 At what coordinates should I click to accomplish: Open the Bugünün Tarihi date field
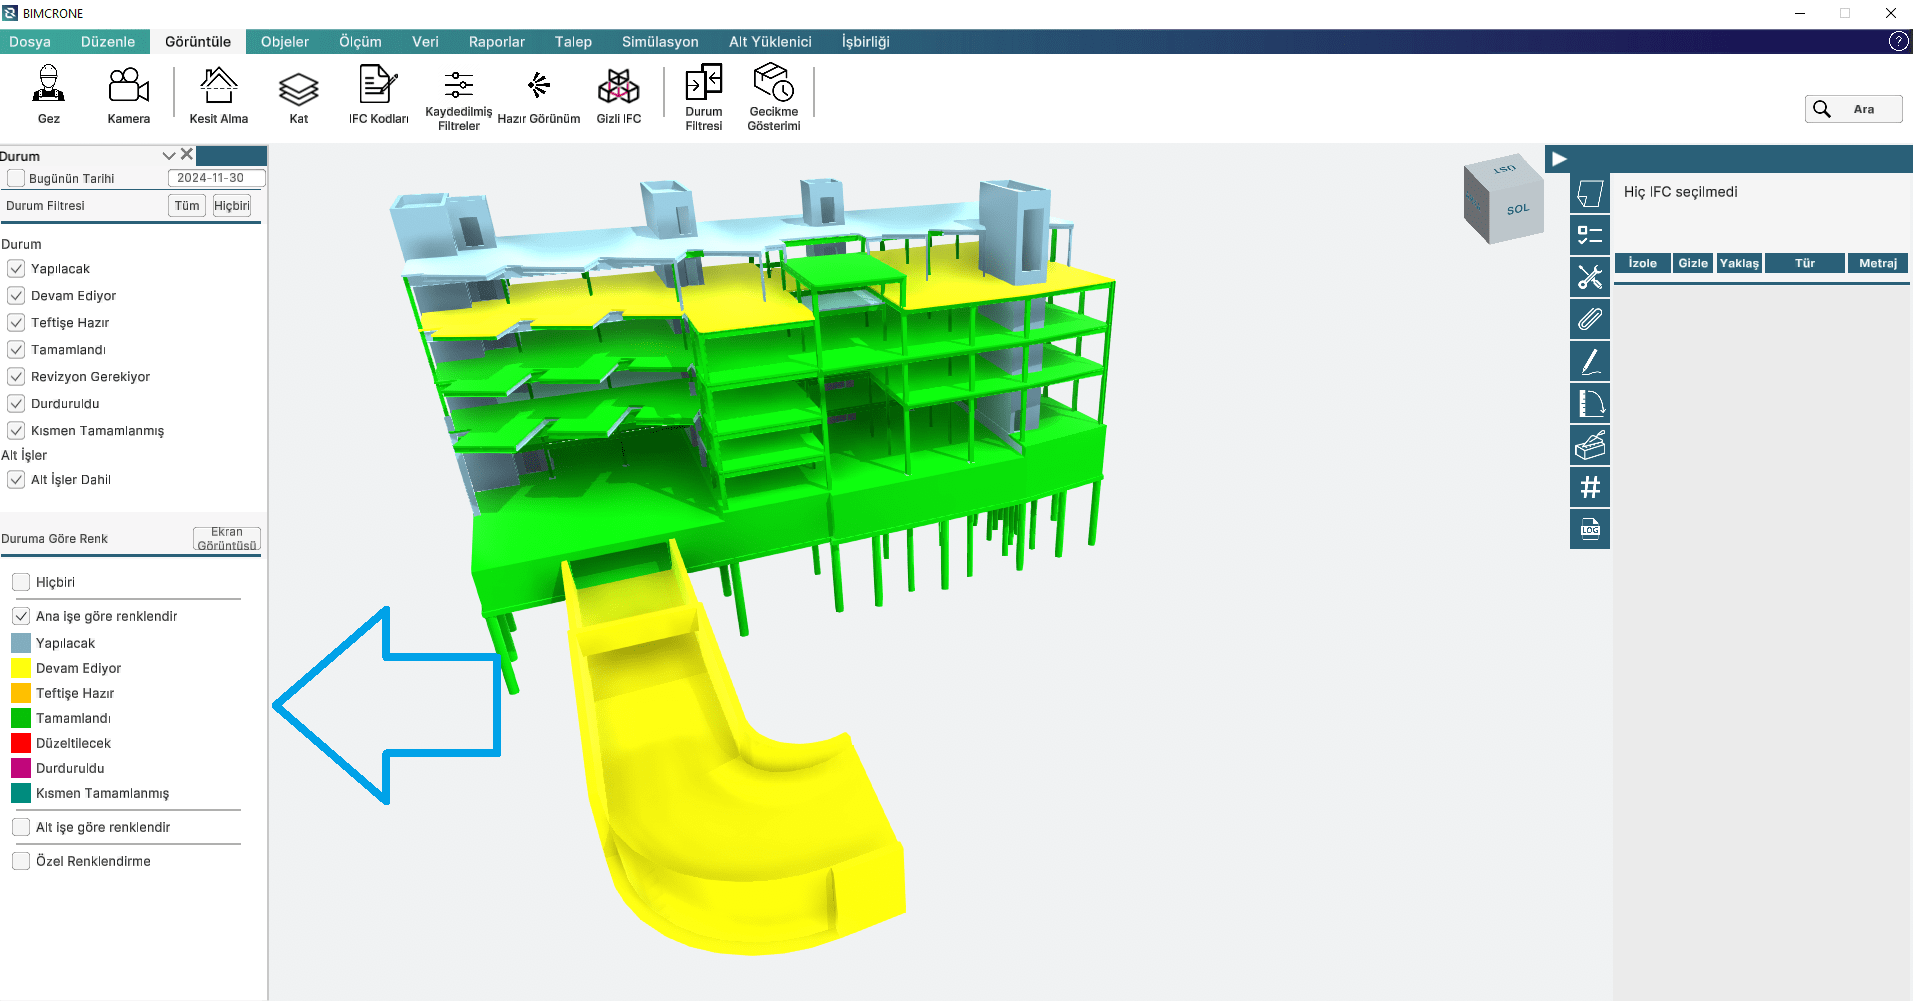click(215, 178)
